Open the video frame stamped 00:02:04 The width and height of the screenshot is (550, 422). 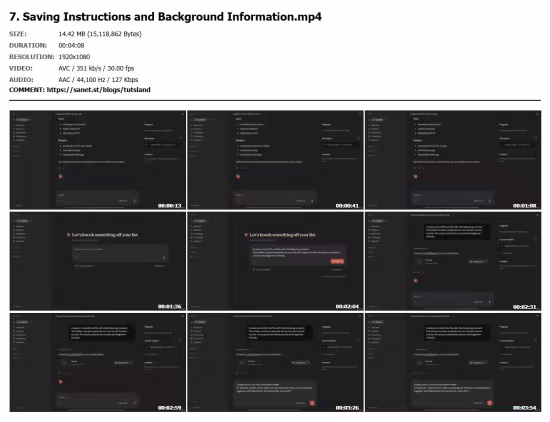tap(275, 261)
